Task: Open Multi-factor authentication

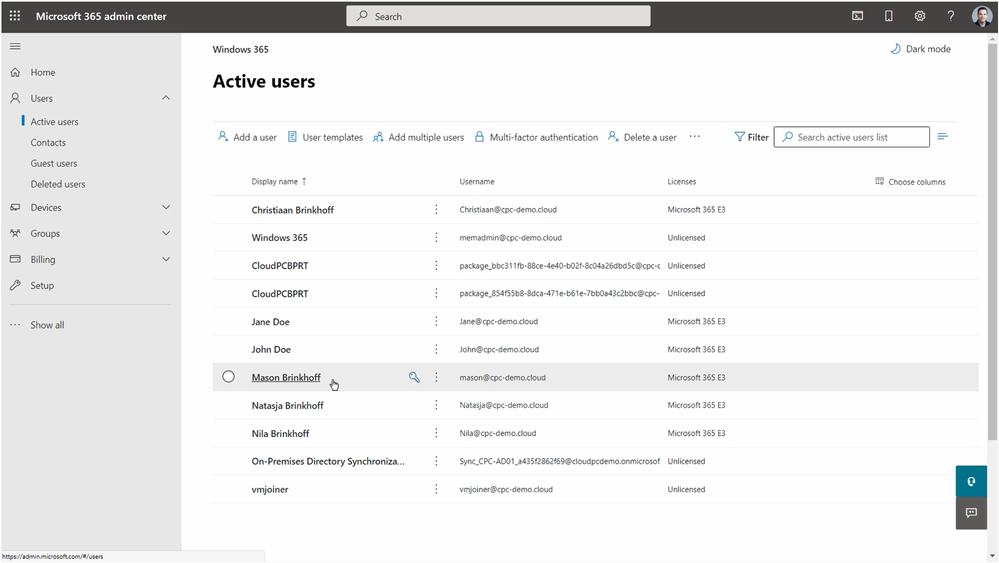Action: click(536, 137)
